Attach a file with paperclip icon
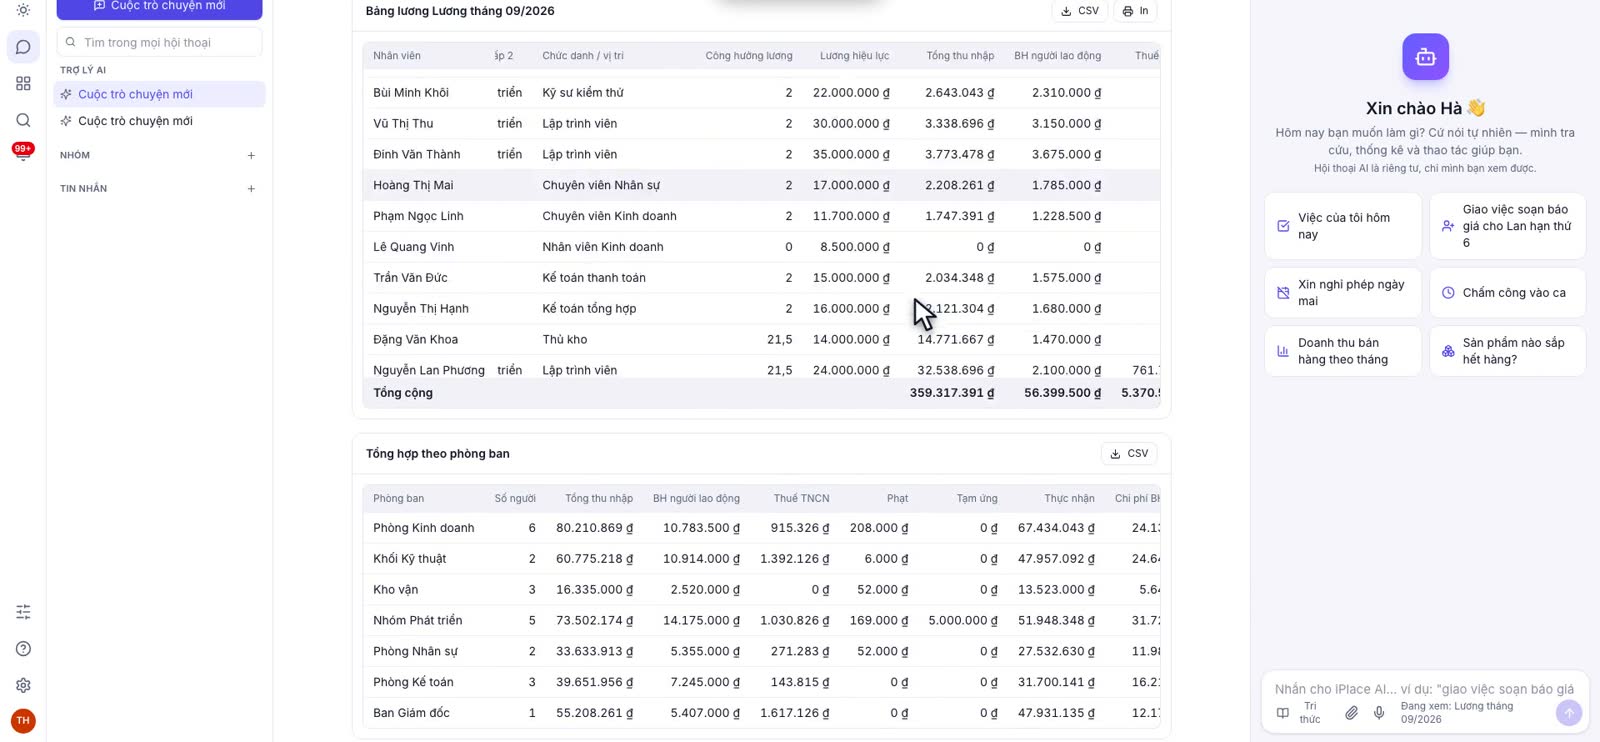This screenshot has width=1600, height=742. (1351, 713)
